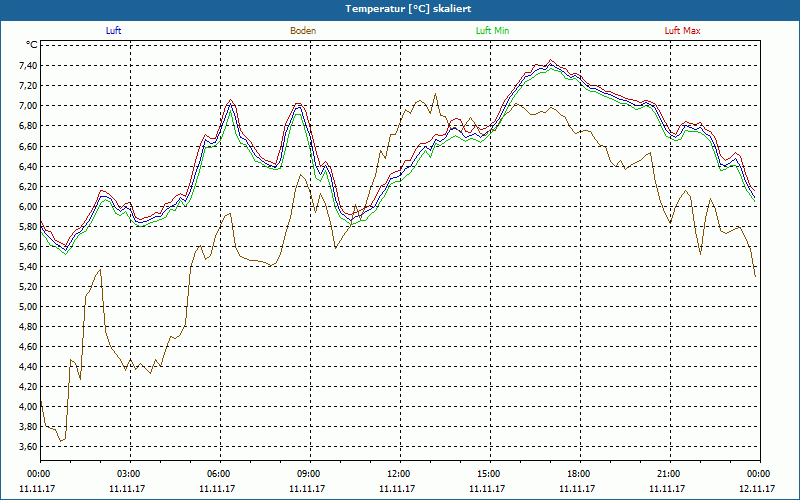Screen dimensions: 800x500
Task: Click the 5,00 value on the y-axis
Action: [x=29, y=307]
